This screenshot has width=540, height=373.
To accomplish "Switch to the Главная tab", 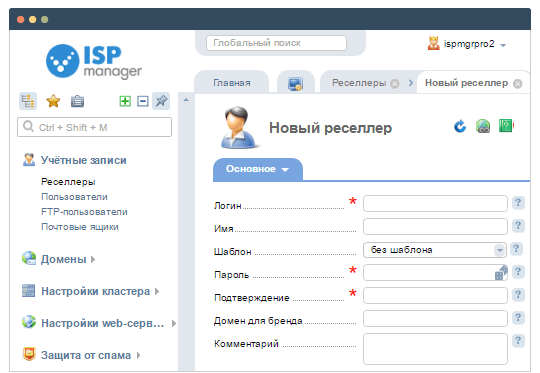I will click(232, 83).
